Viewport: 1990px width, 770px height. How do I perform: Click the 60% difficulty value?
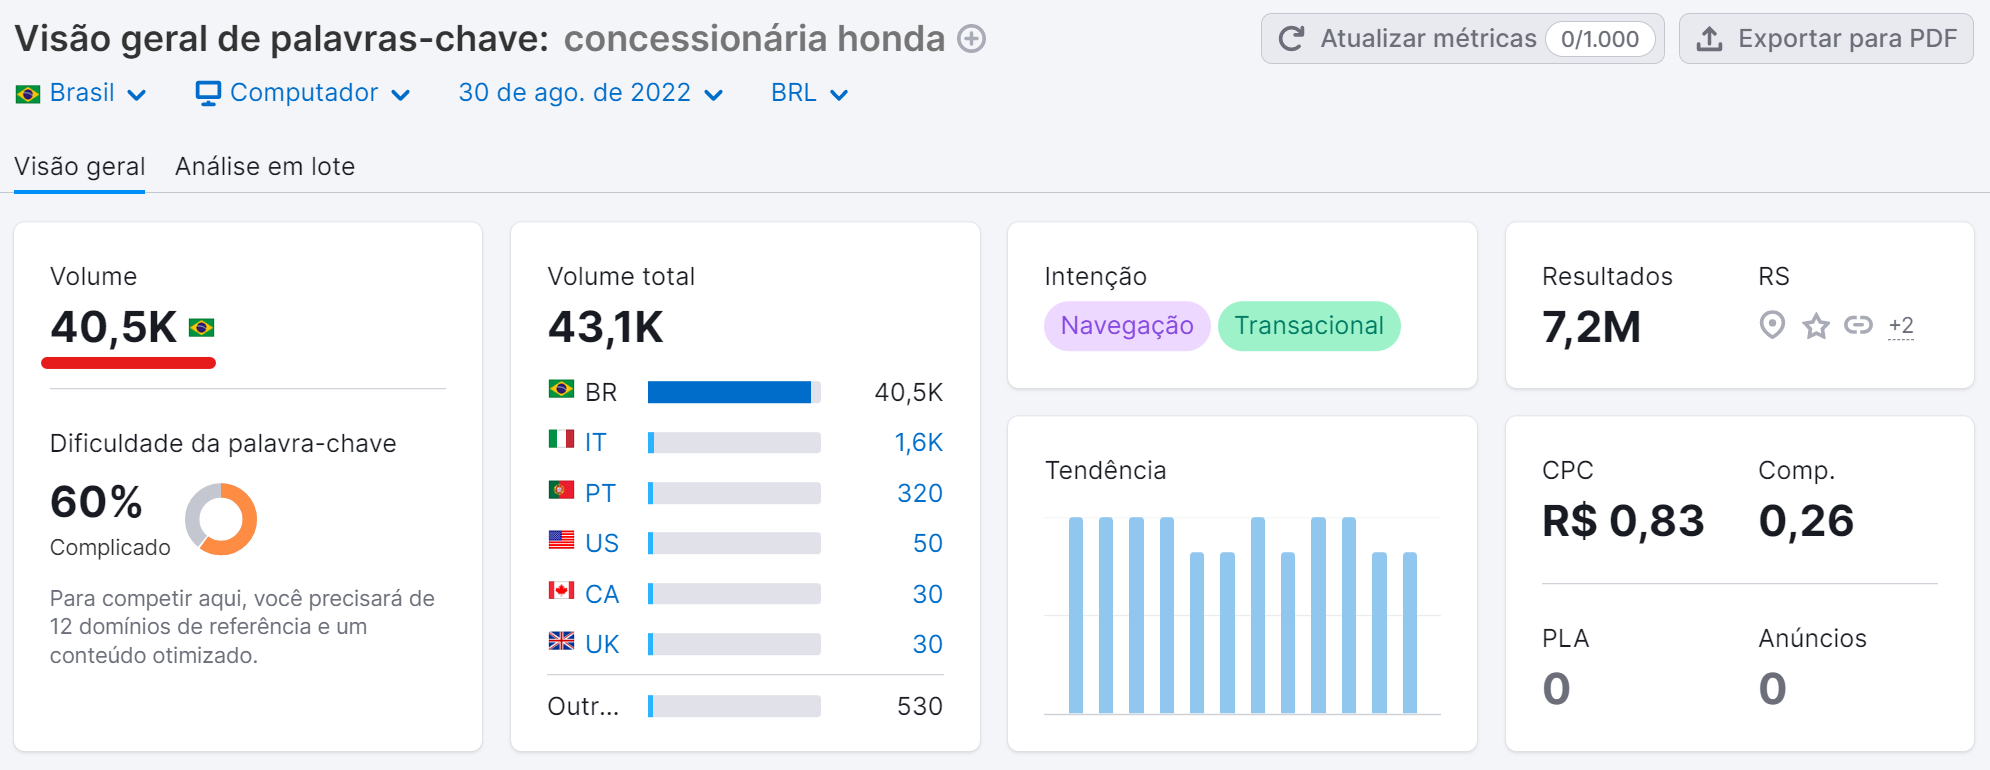coord(96,502)
